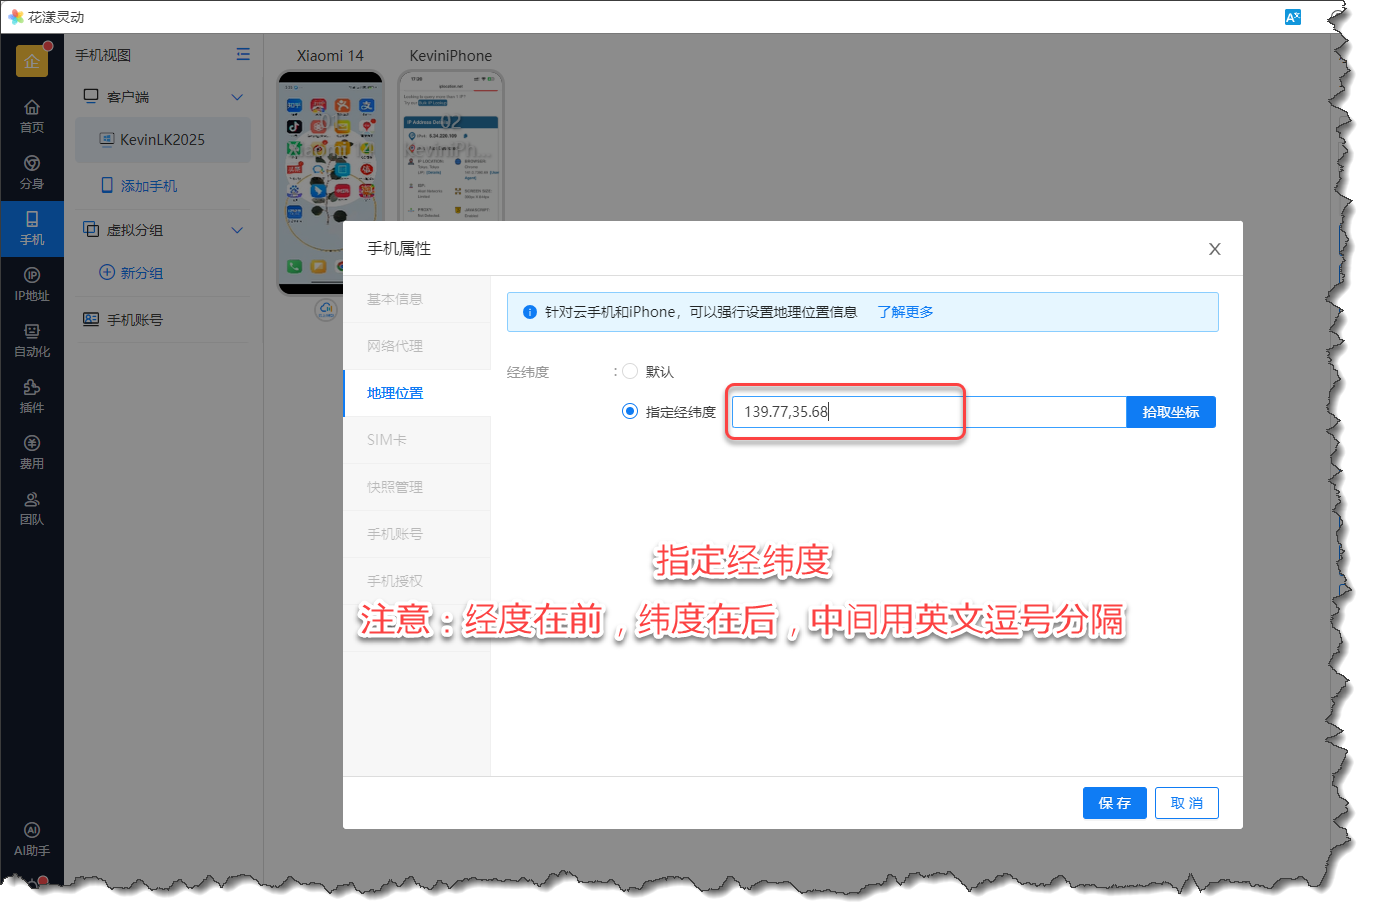Select the 默认 radio option

[x=630, y=372]
